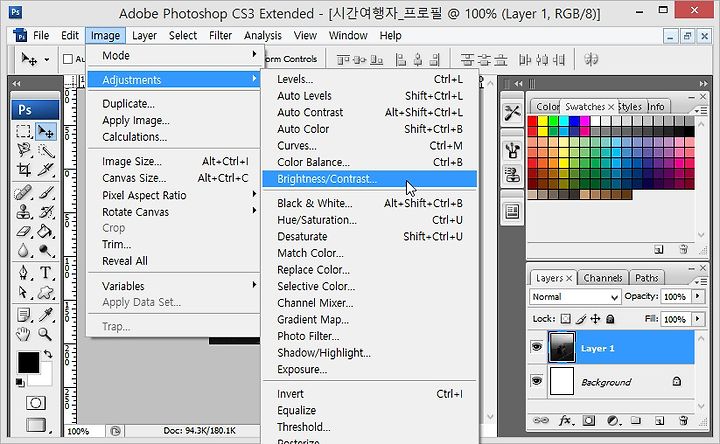
Task: Select the Brush tool
Action: click(46, 192)
